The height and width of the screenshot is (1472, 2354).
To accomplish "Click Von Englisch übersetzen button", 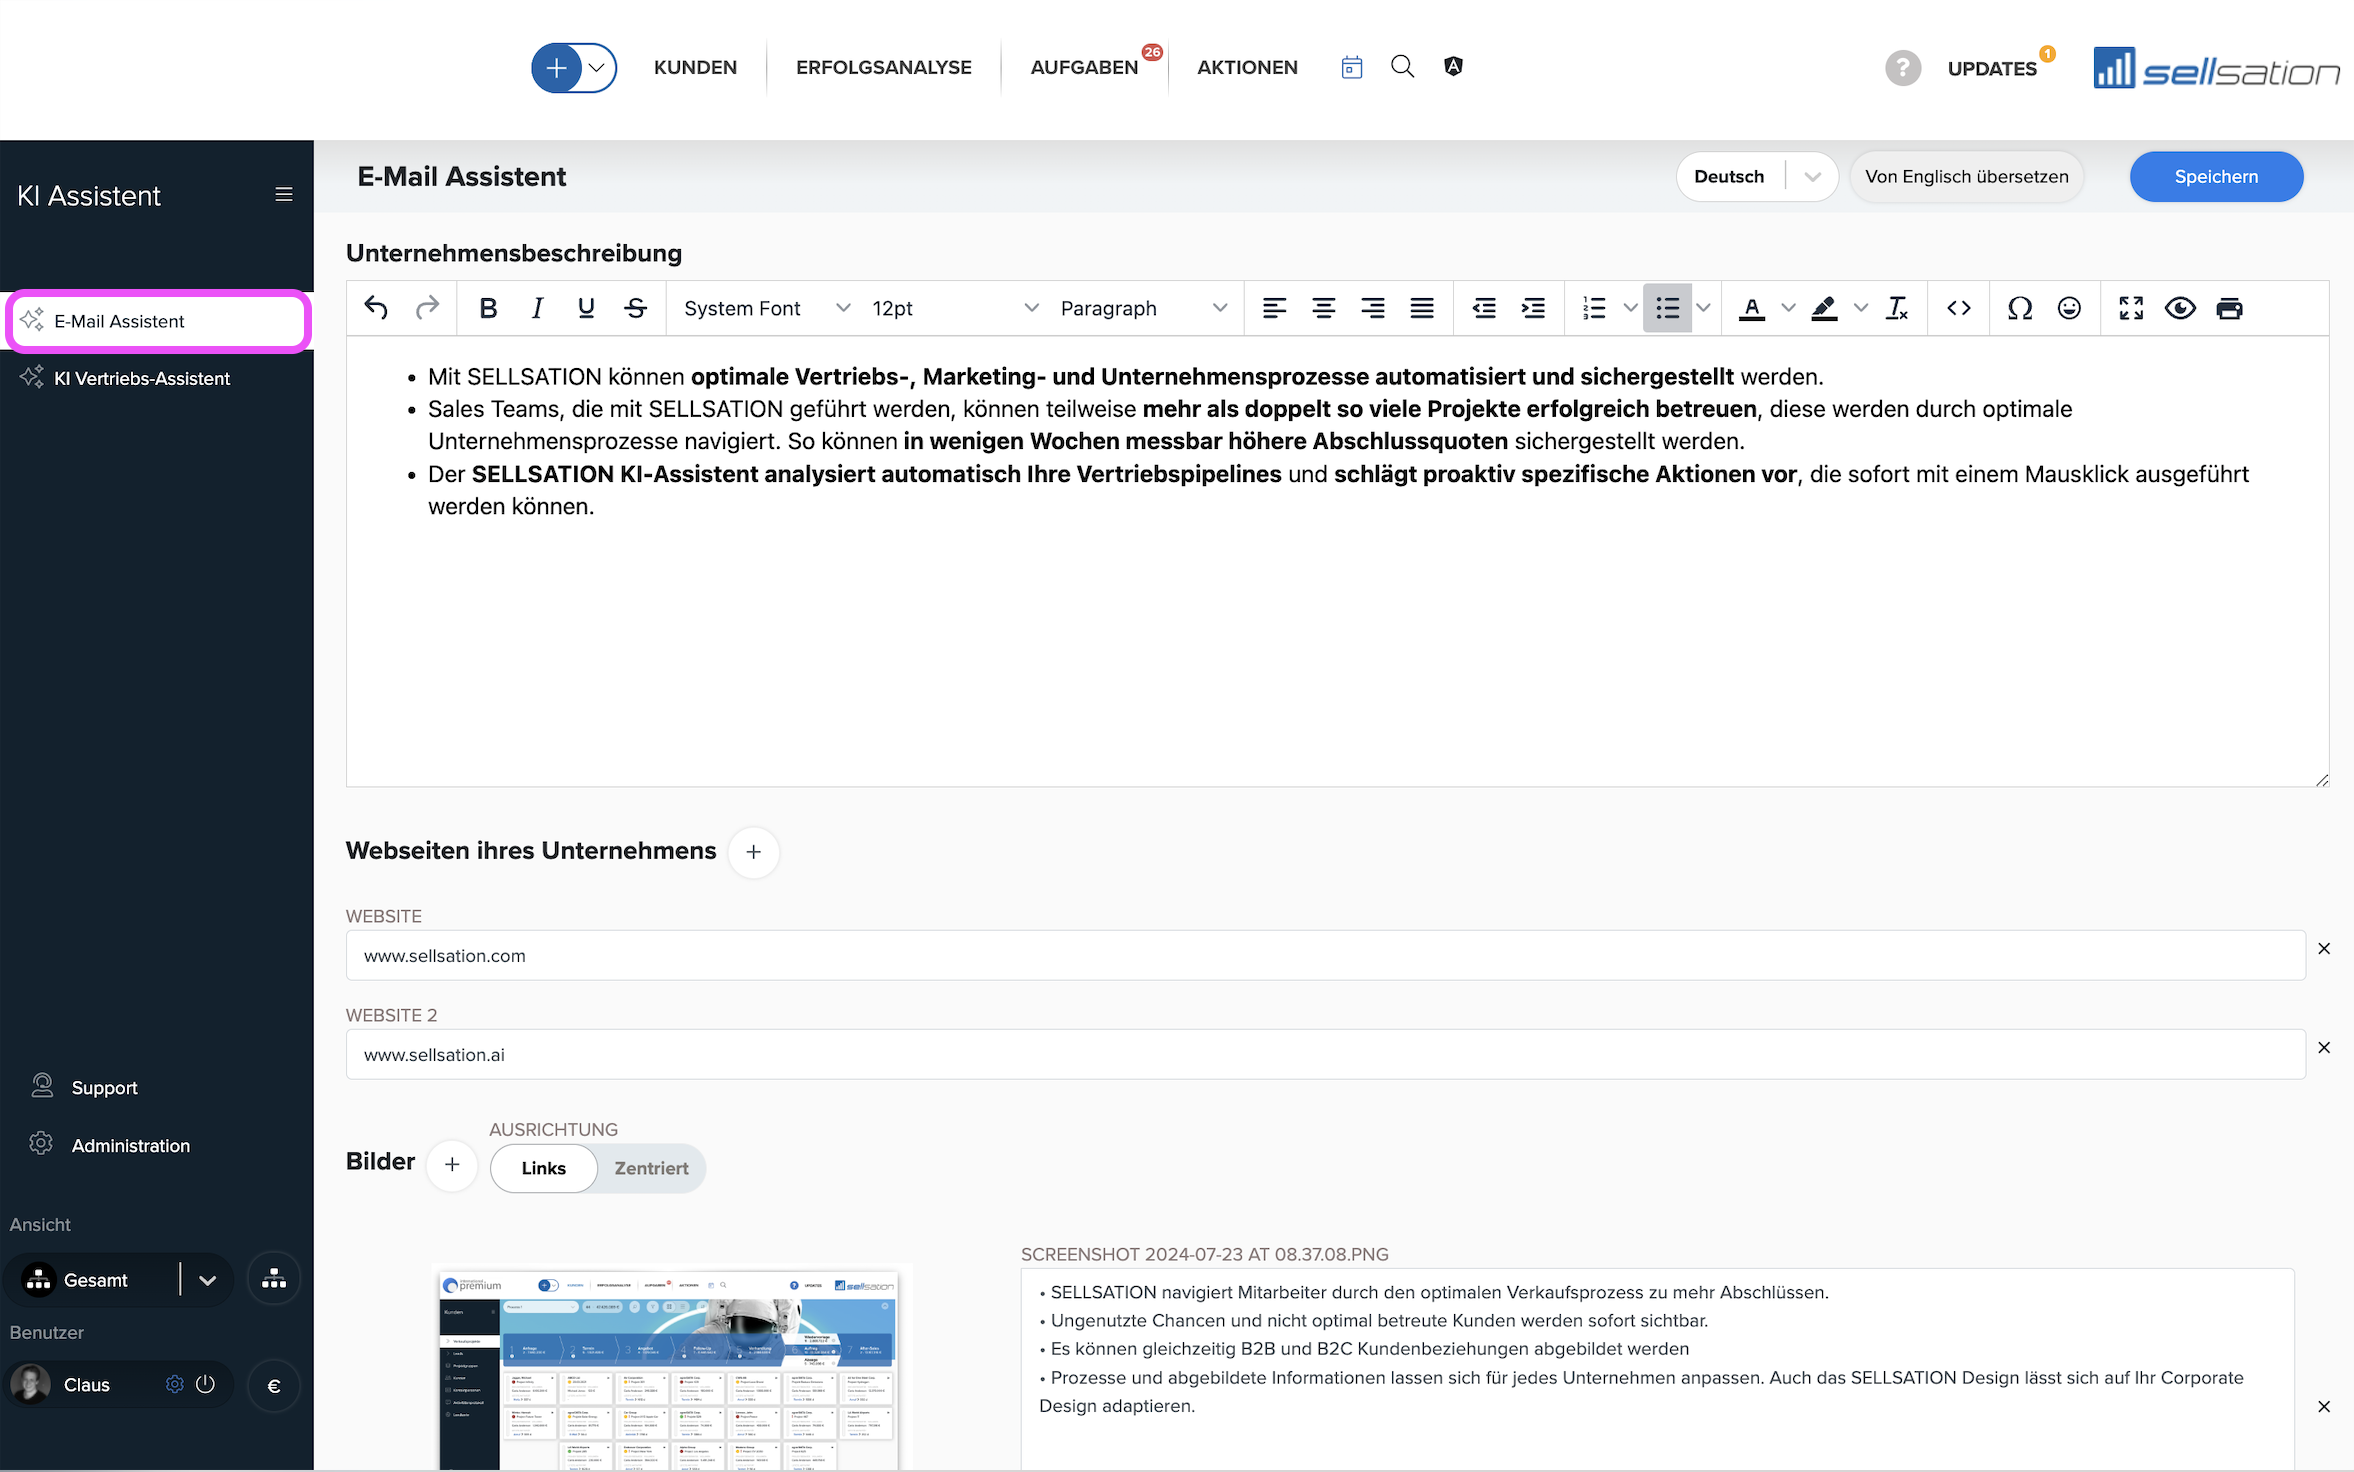I will 1966,177.
